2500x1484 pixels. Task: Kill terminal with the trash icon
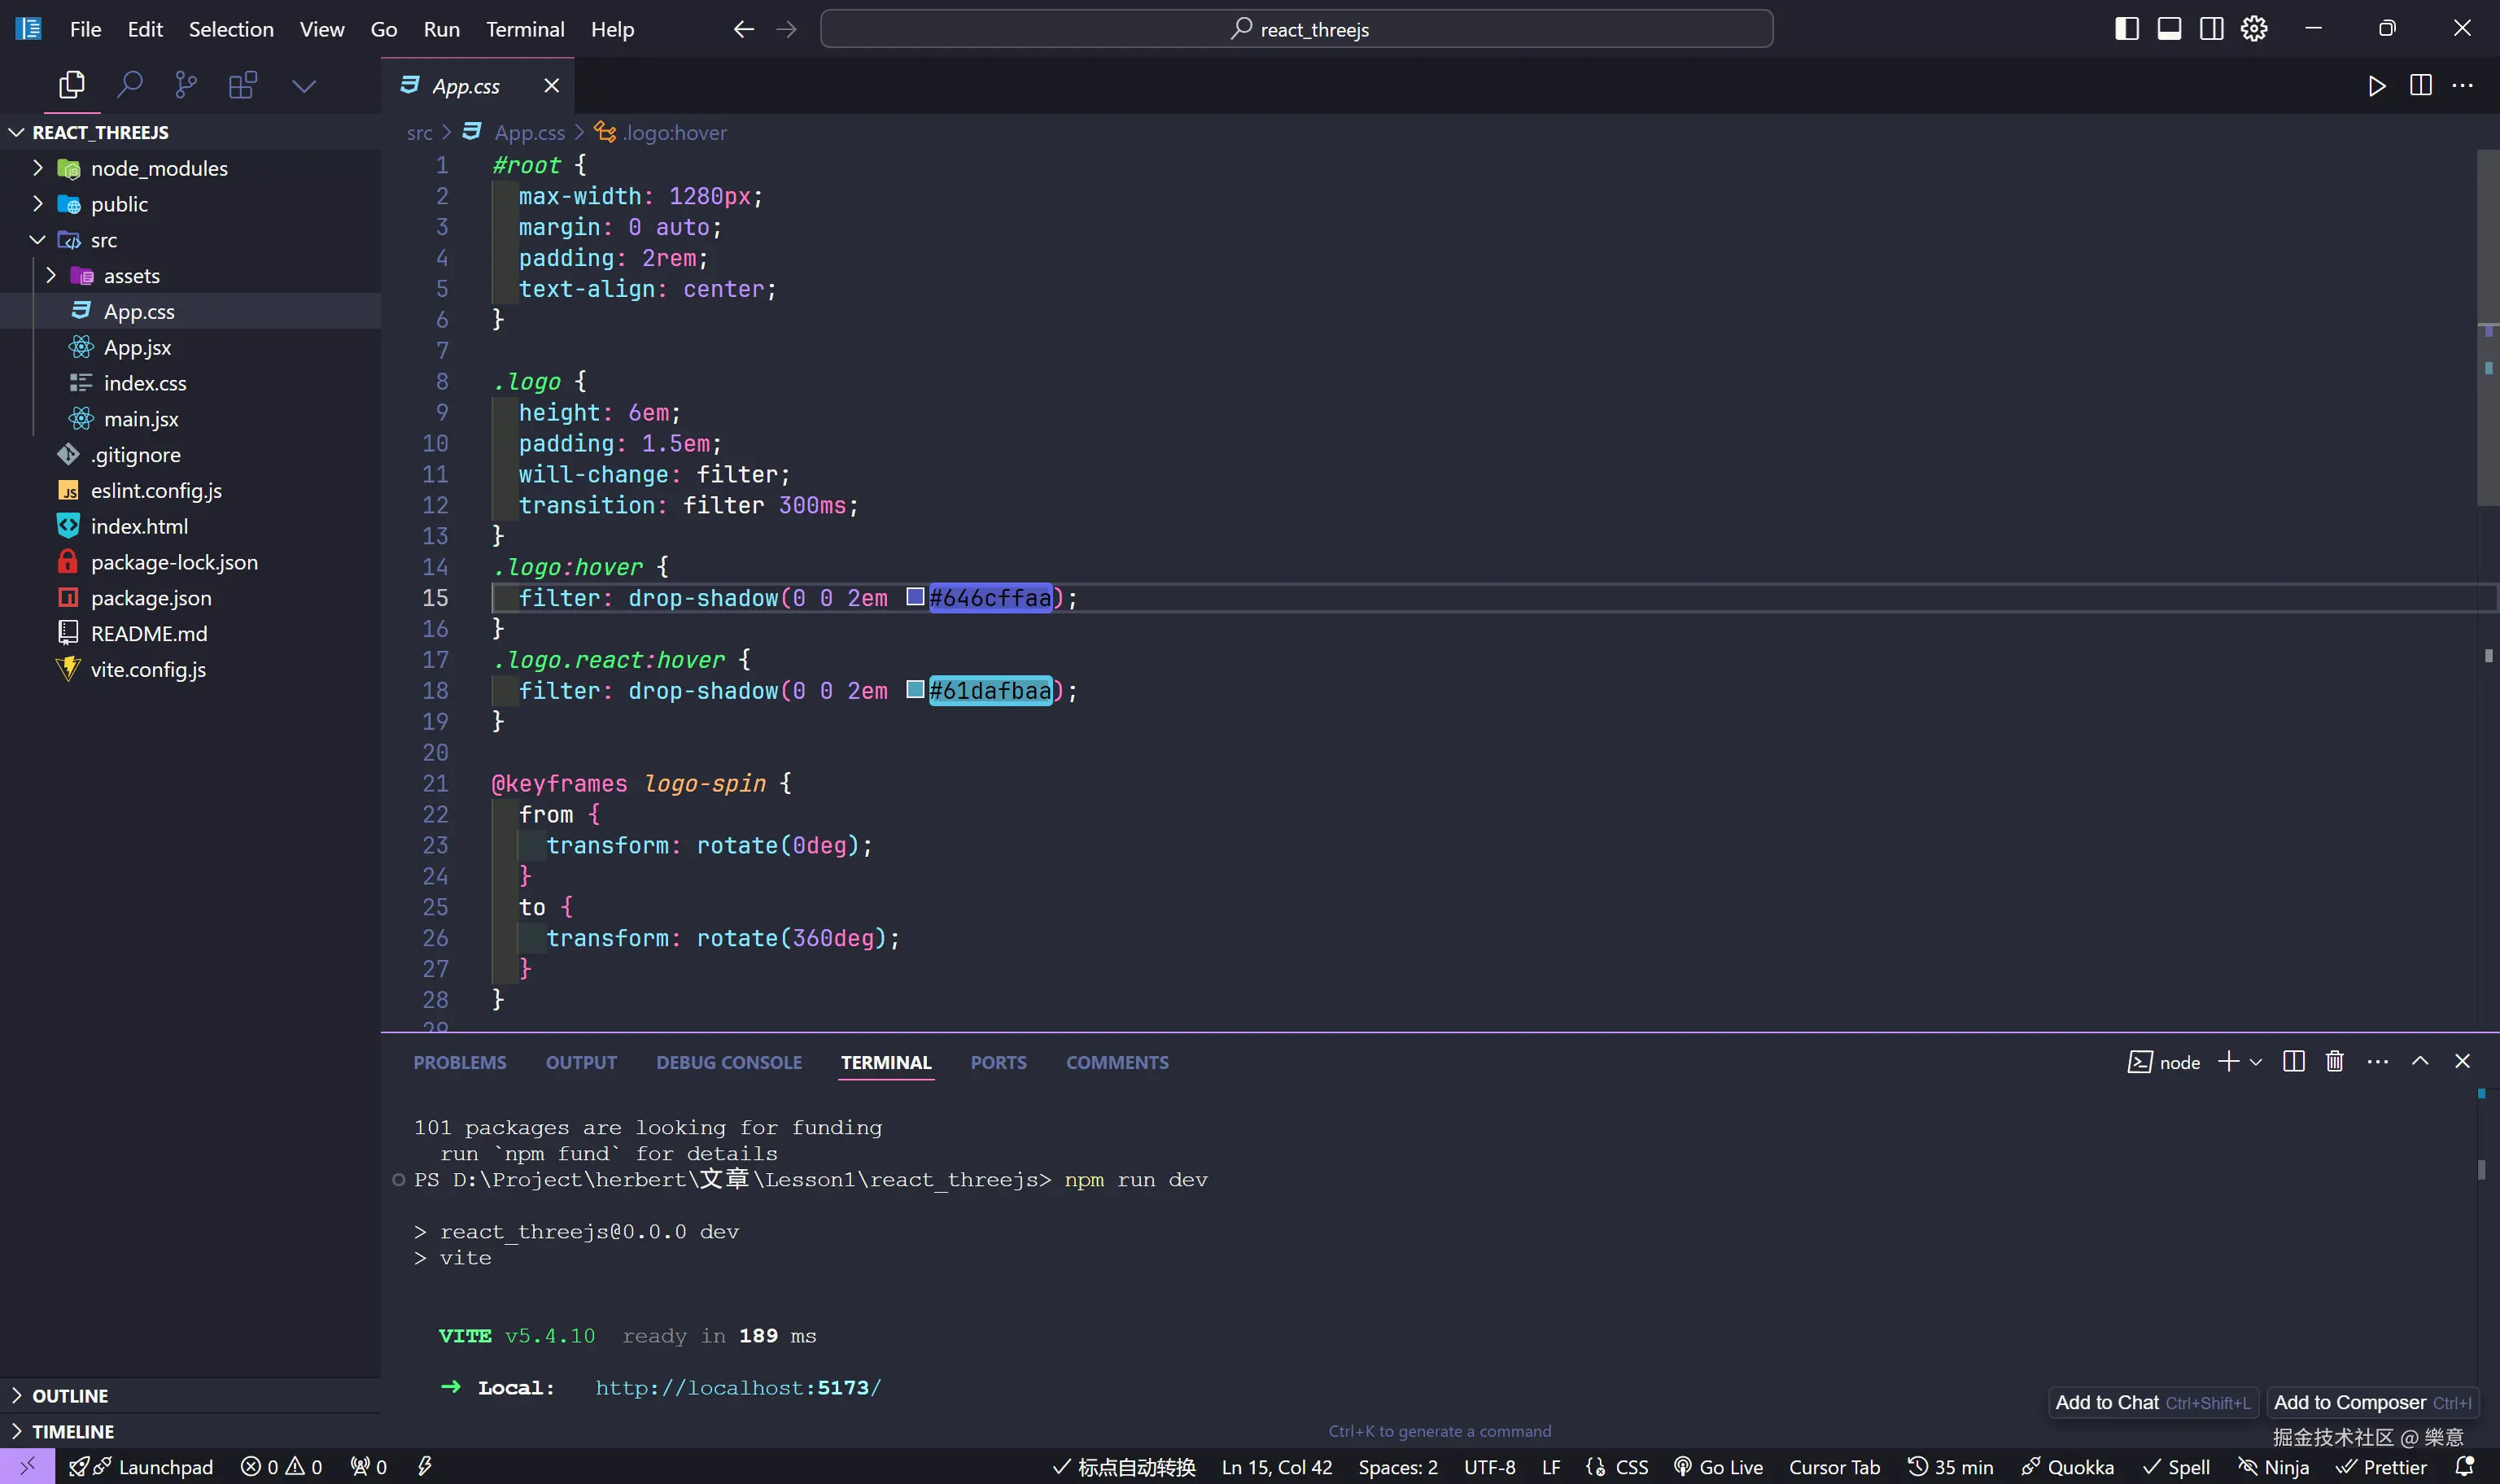pos(2335,1061)
